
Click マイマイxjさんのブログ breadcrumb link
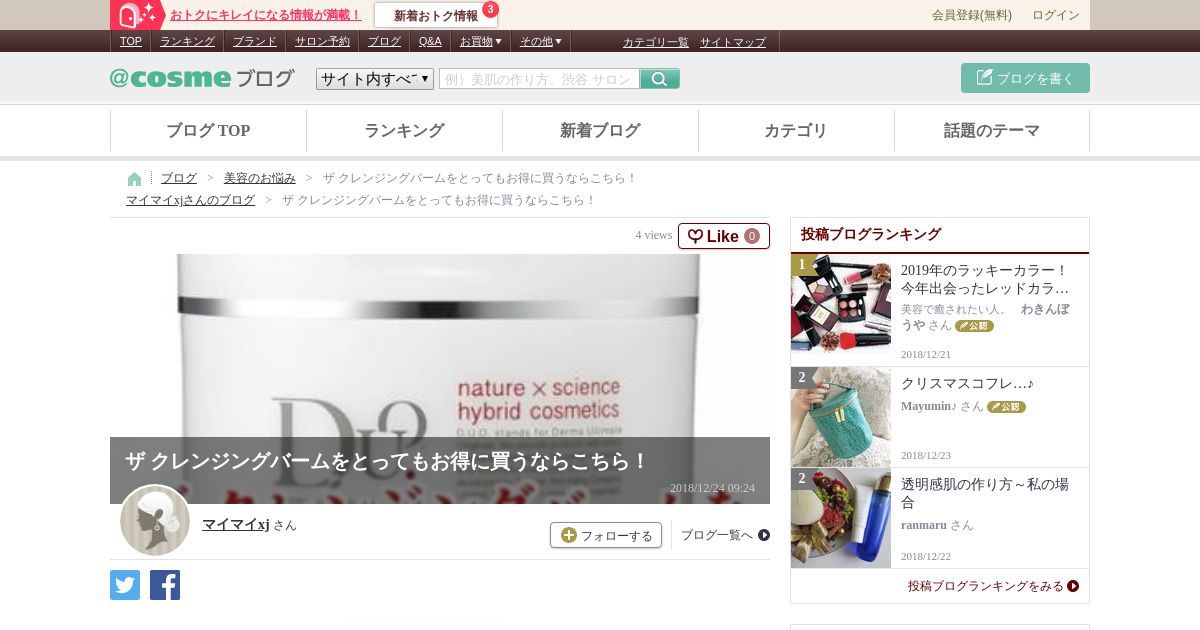(191, 200)
